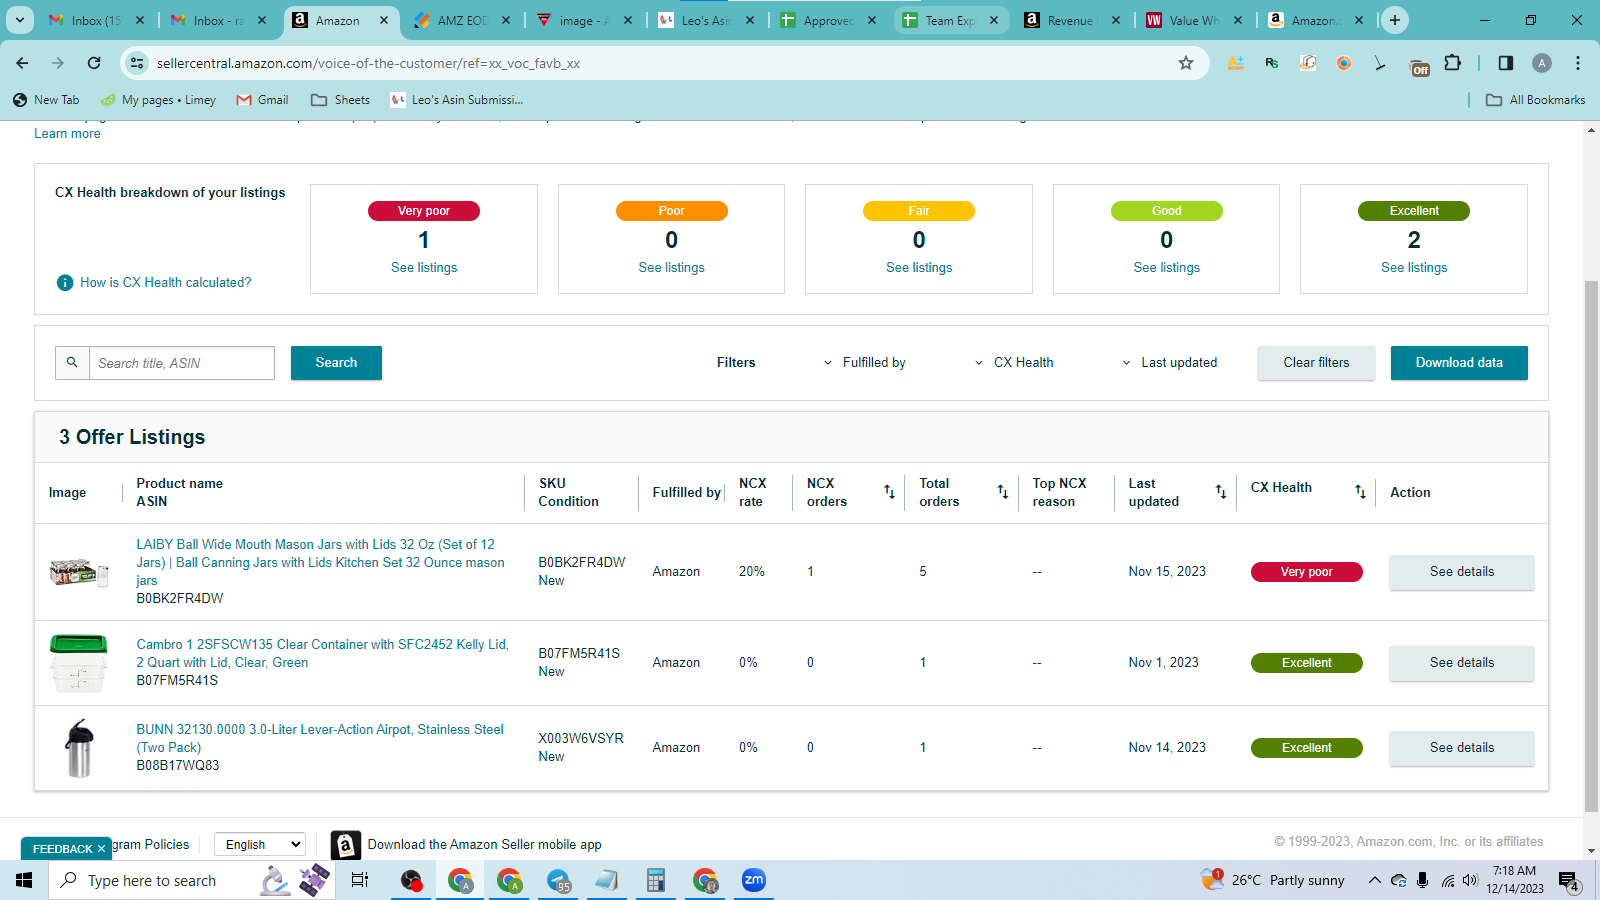Screen dimensions: 1600x900
Task: Click the Mason jars product thumbnail
Action: 79,573
